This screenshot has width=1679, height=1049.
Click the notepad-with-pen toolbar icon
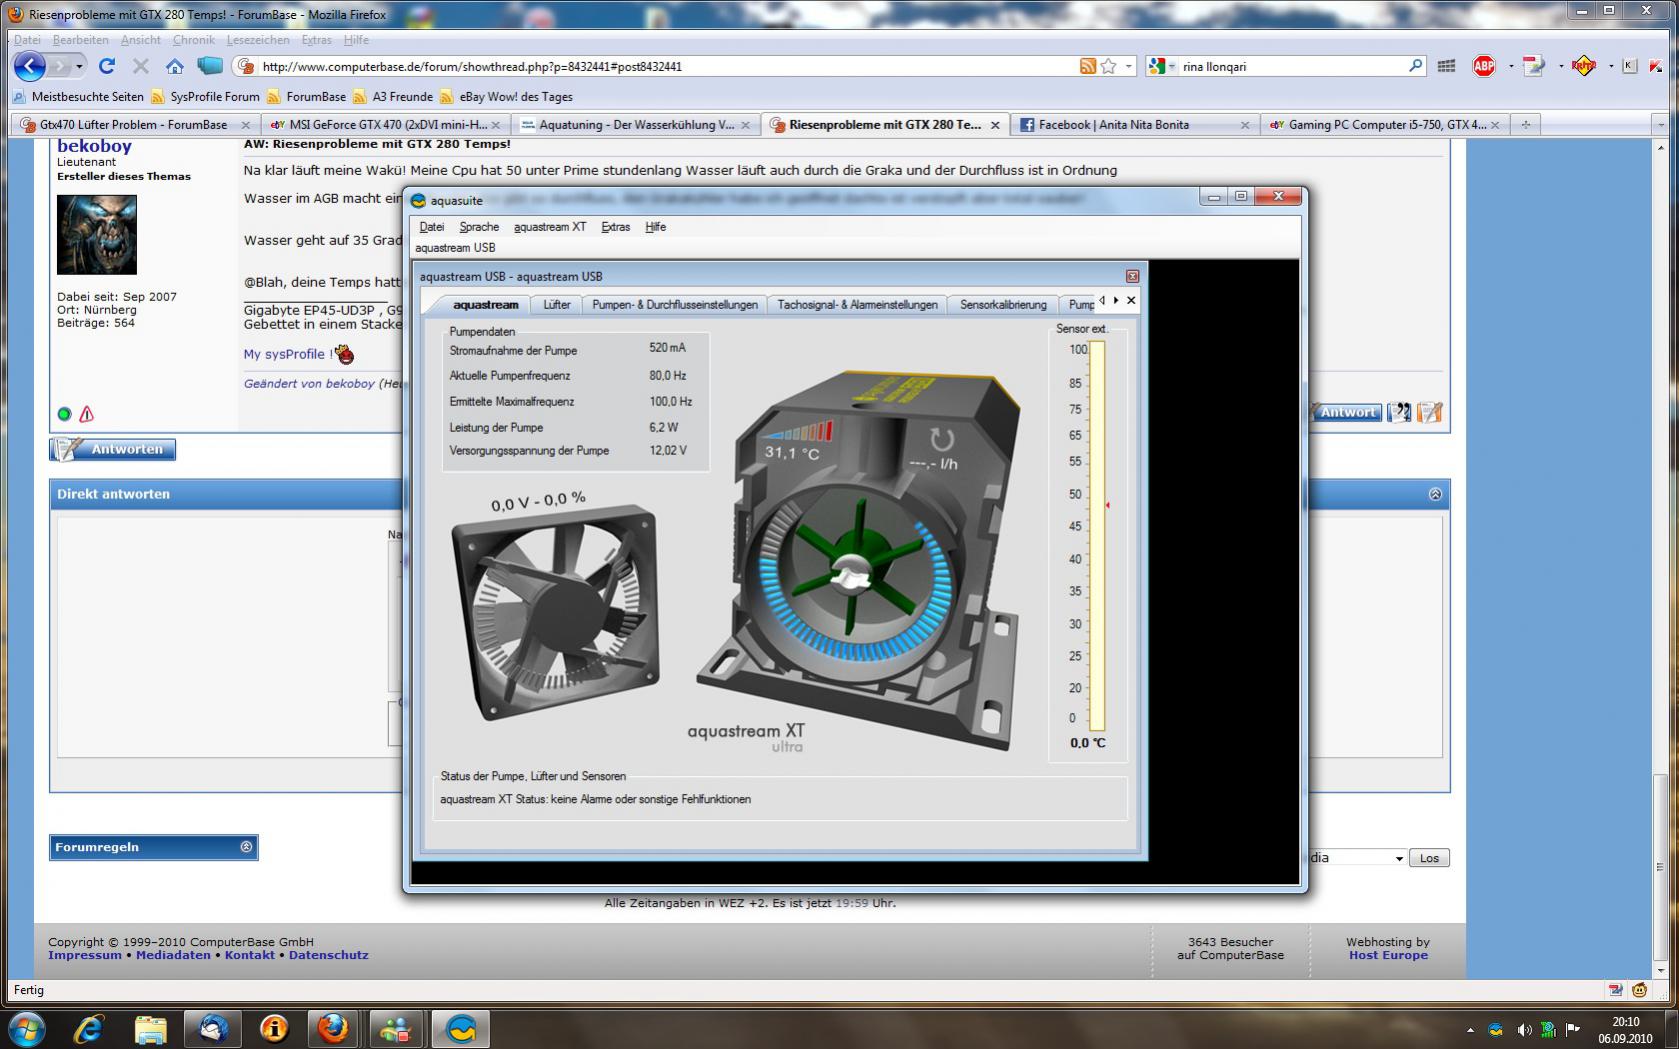click(1533, 66)
